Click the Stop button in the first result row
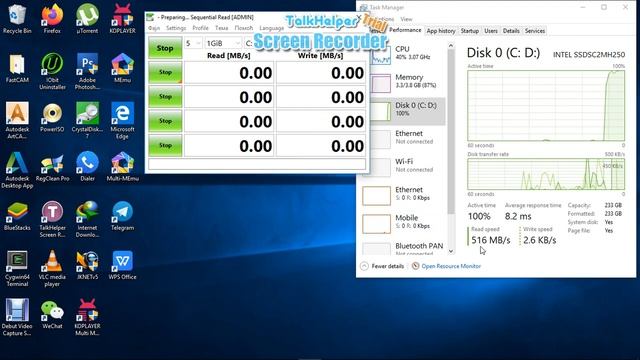The width and height of the screenshot is (640, 360). (165, 72)
